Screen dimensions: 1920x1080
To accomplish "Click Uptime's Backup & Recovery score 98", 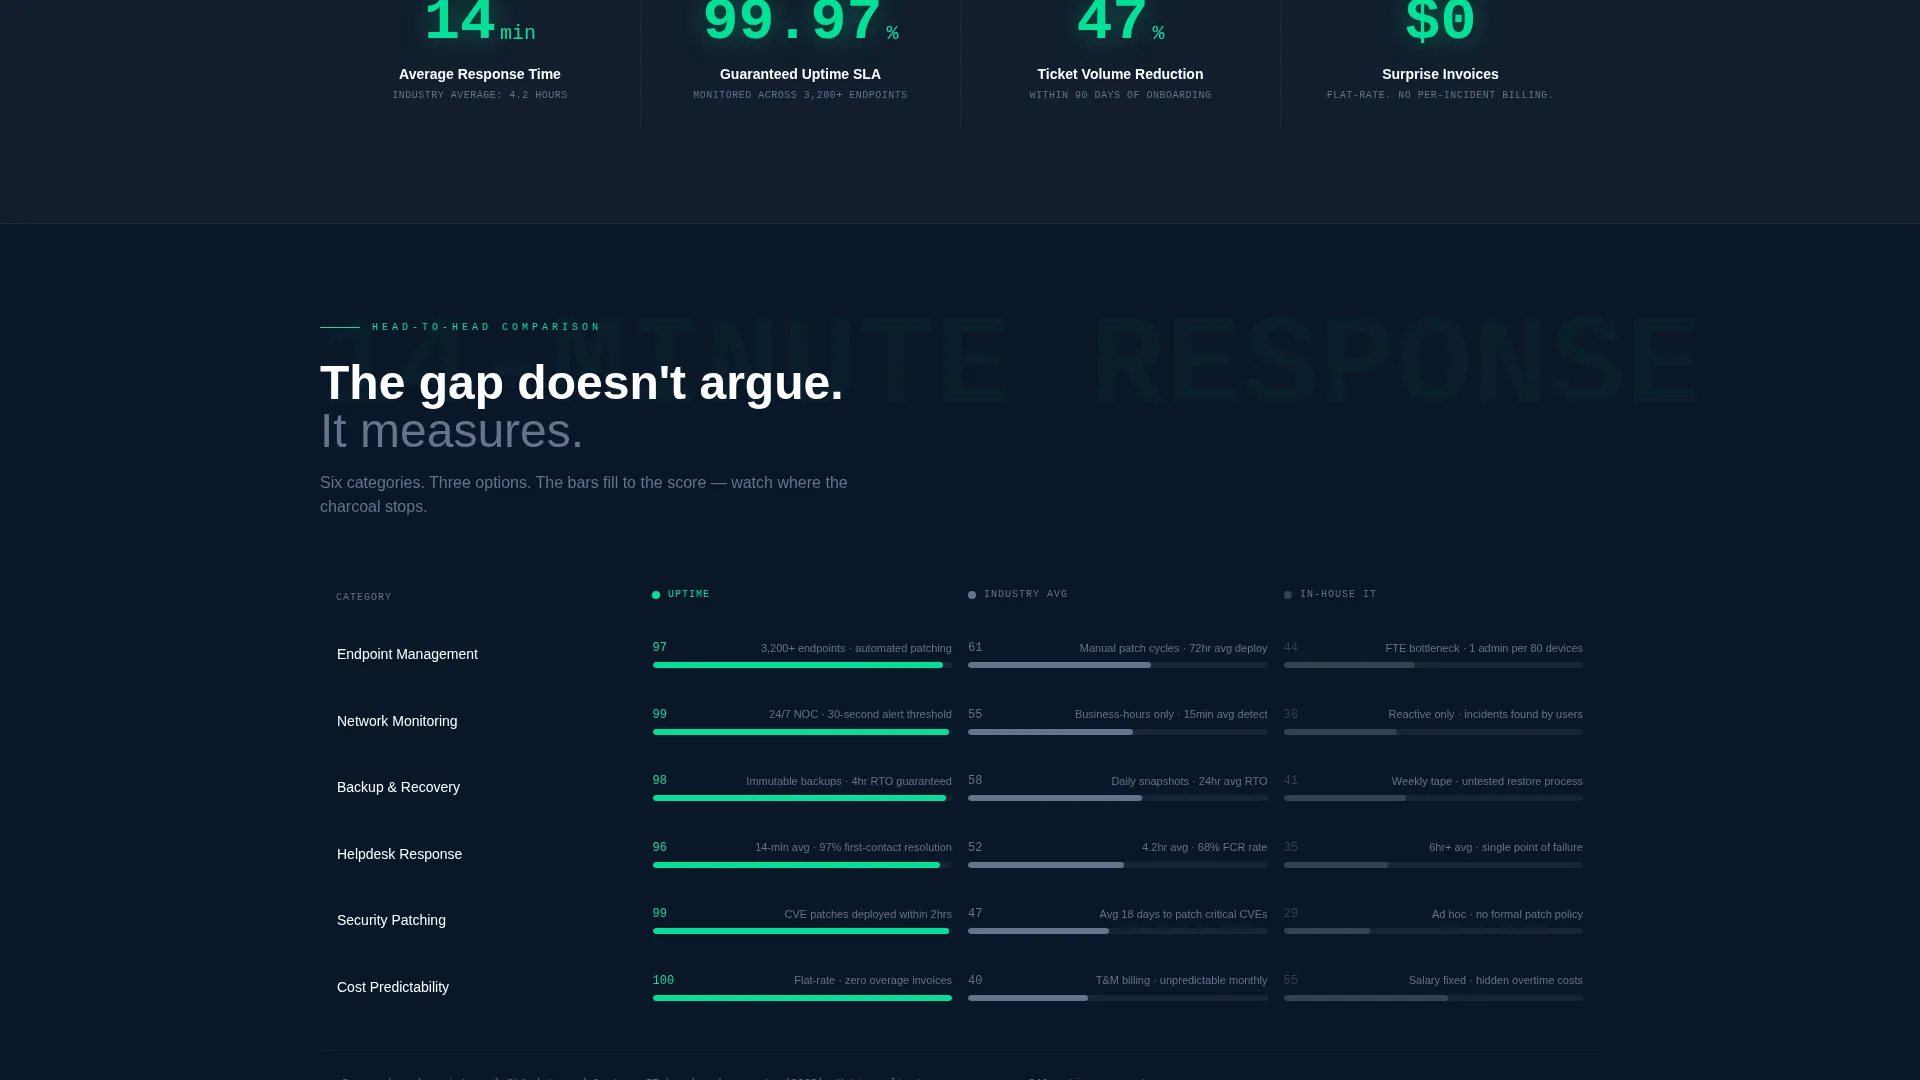I will [x=660, y=781].
